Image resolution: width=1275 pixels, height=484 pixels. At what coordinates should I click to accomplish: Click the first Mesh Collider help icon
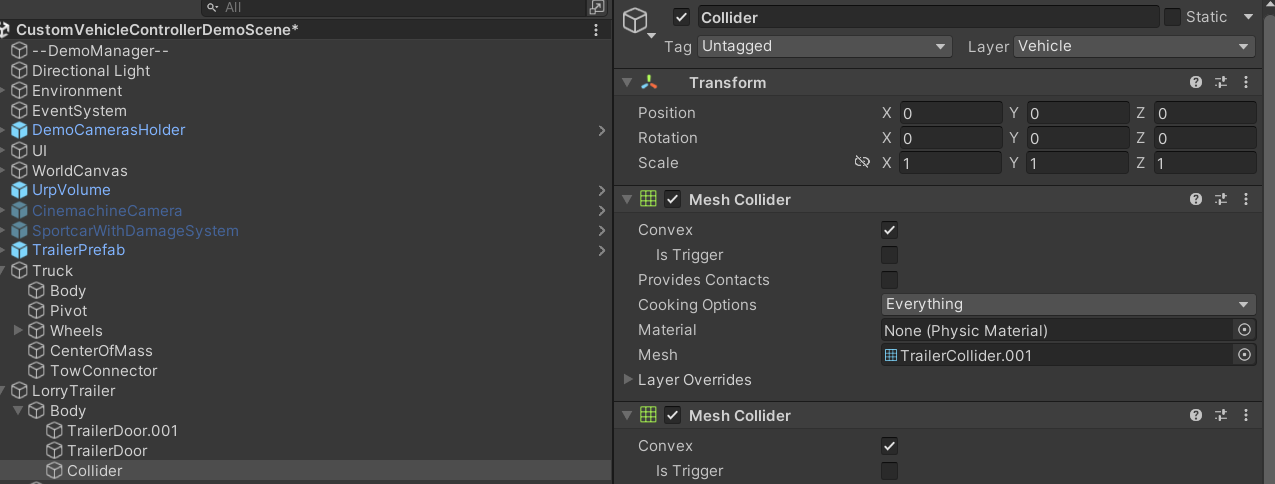click(x=1196, y=200)
